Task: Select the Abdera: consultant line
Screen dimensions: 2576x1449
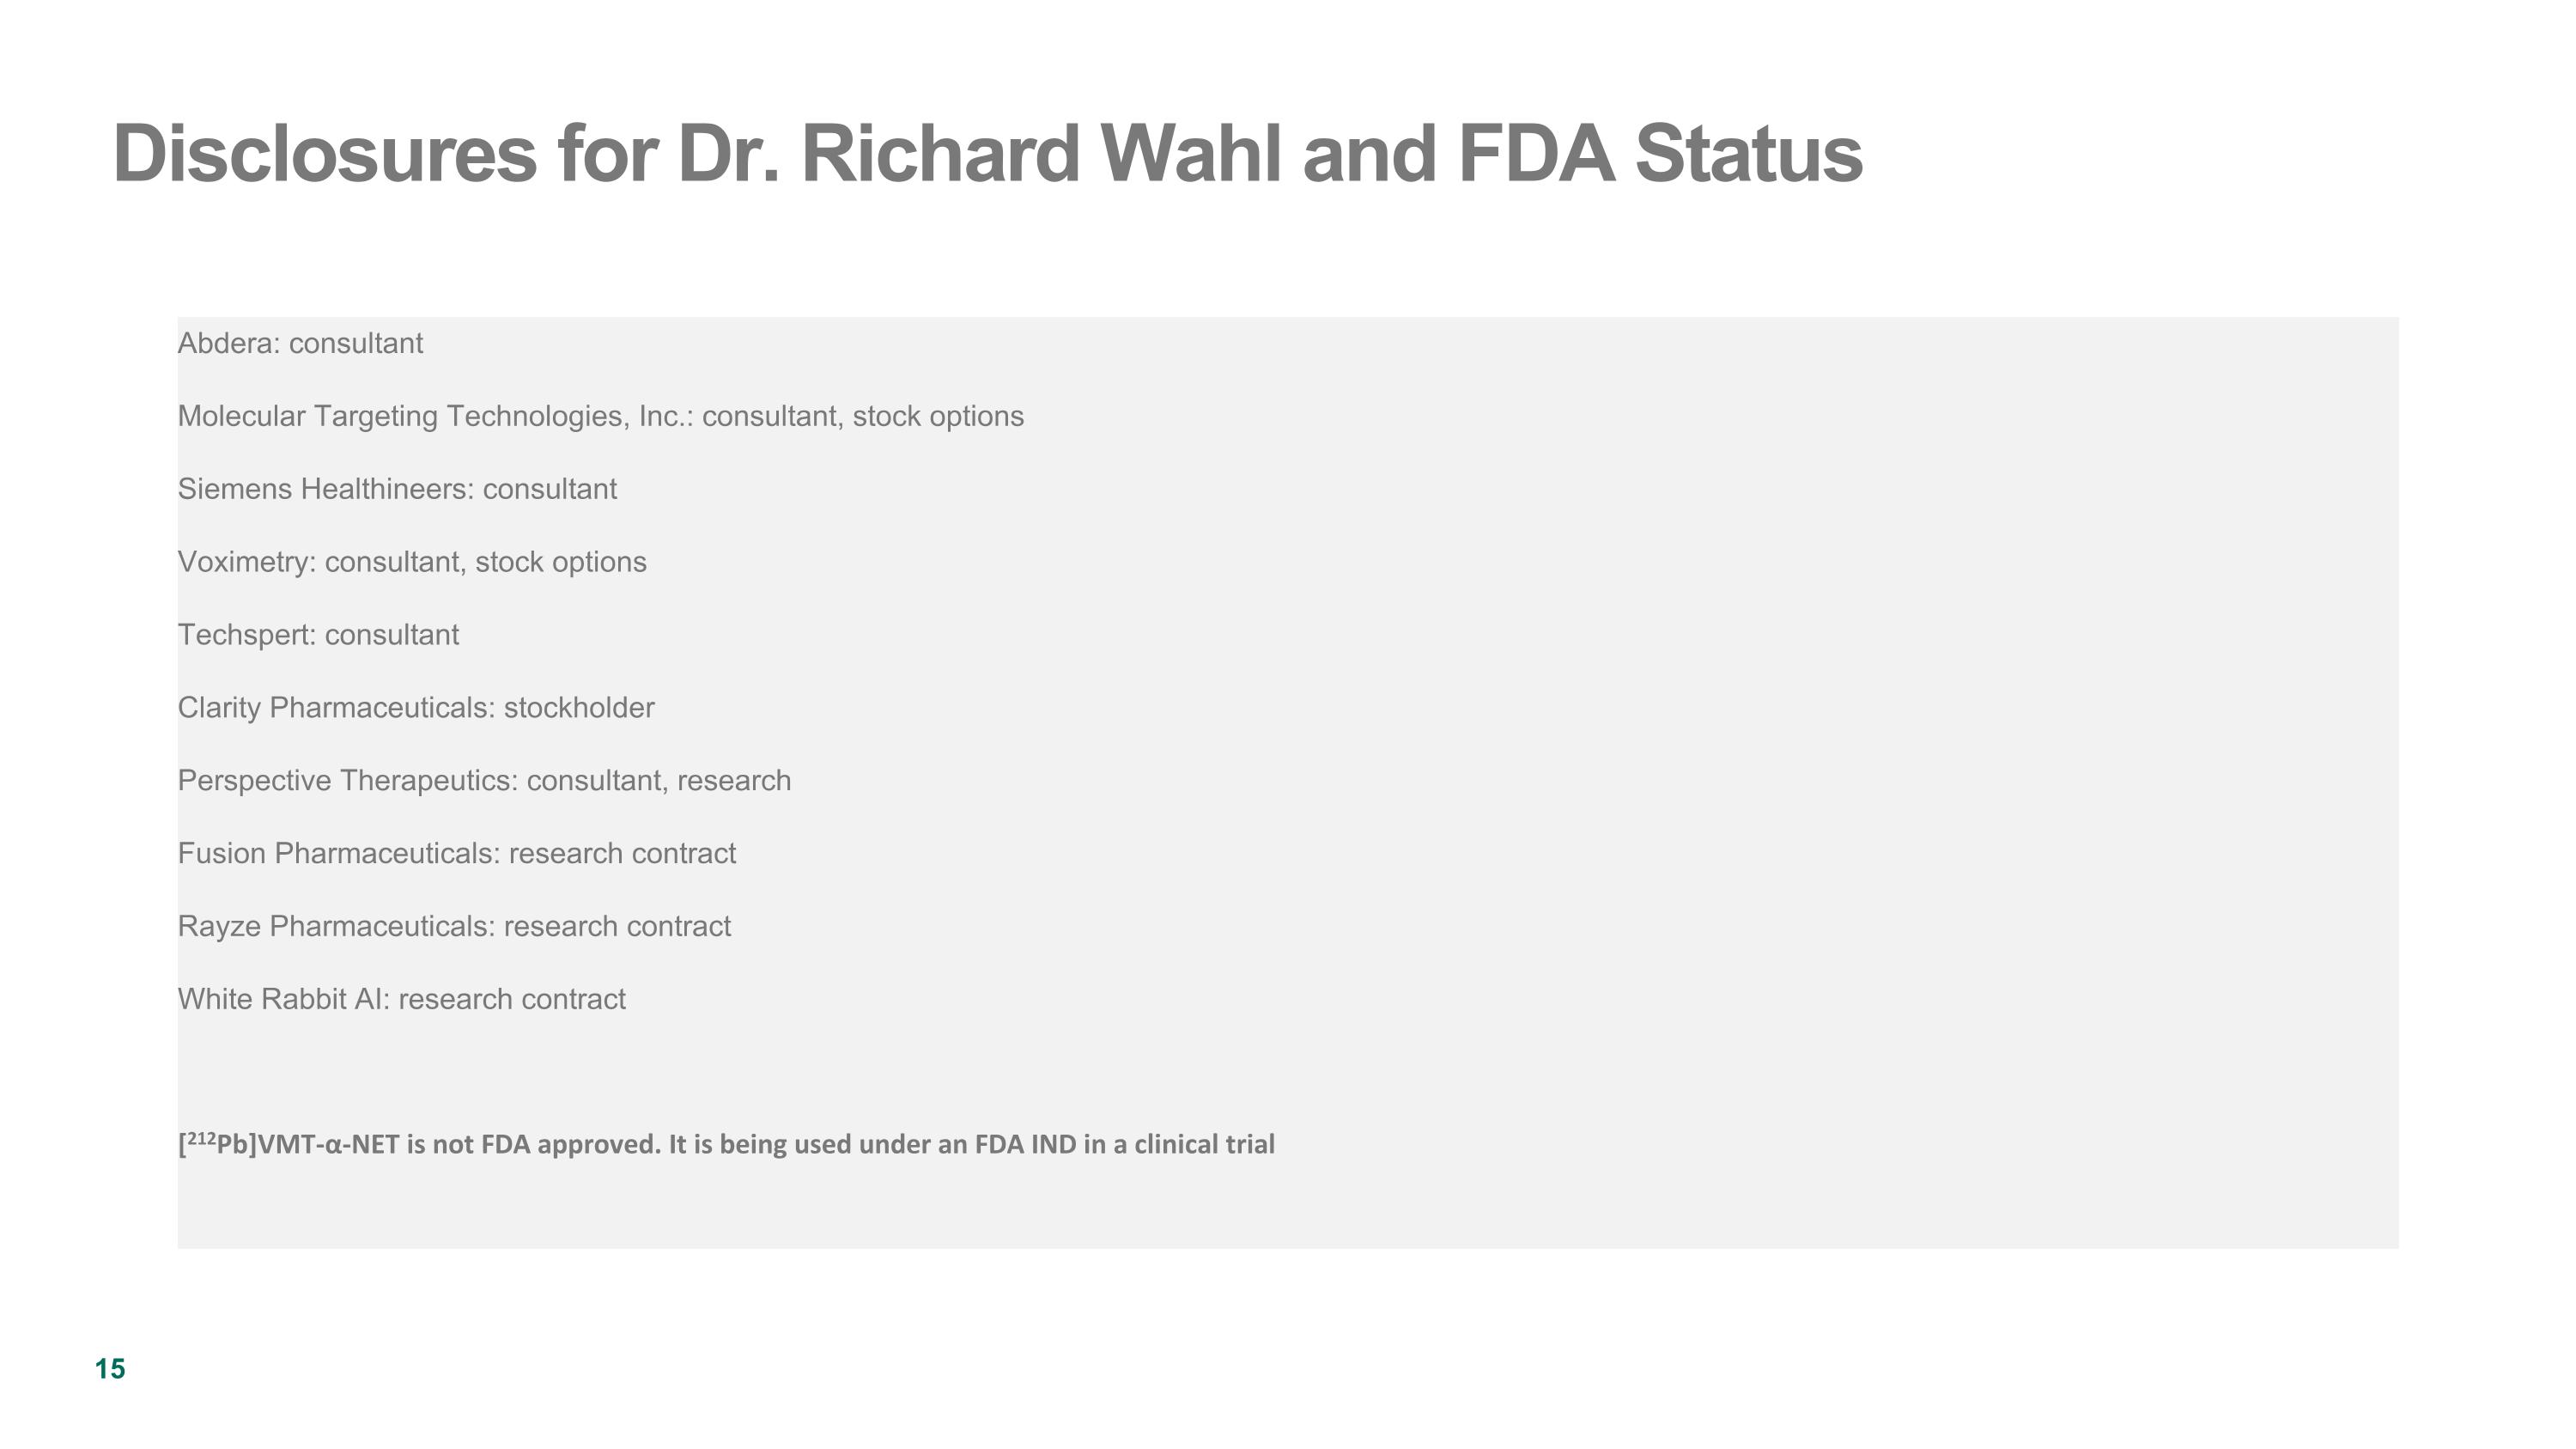Action: 300,344
